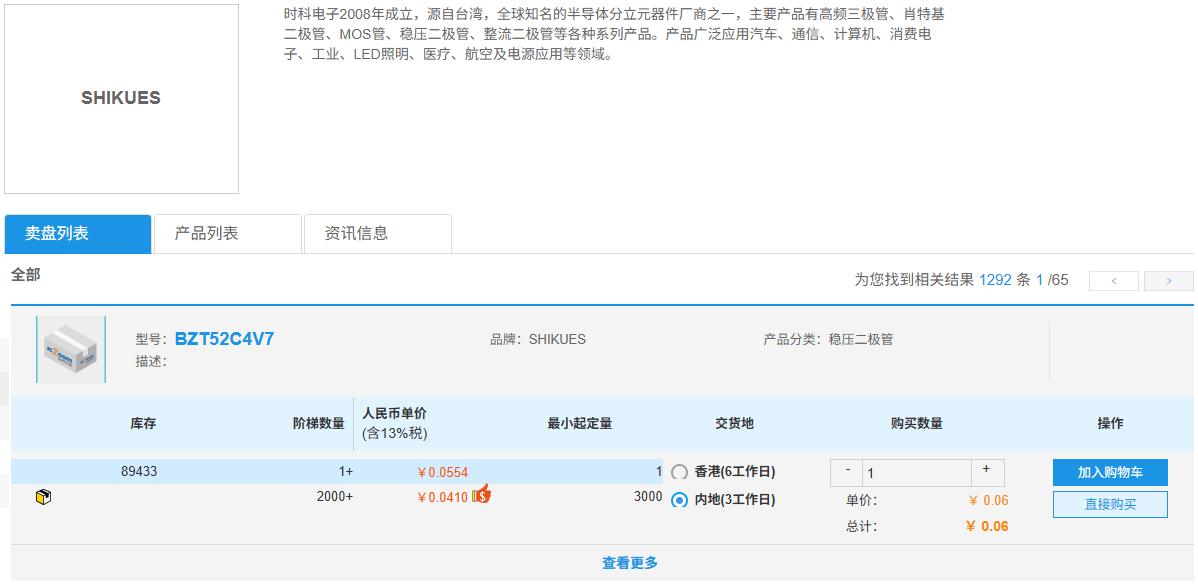Select the 内地(3工作日) delivery option
The height and width of the screenshot is (586, 1198).
coord(679,500)
